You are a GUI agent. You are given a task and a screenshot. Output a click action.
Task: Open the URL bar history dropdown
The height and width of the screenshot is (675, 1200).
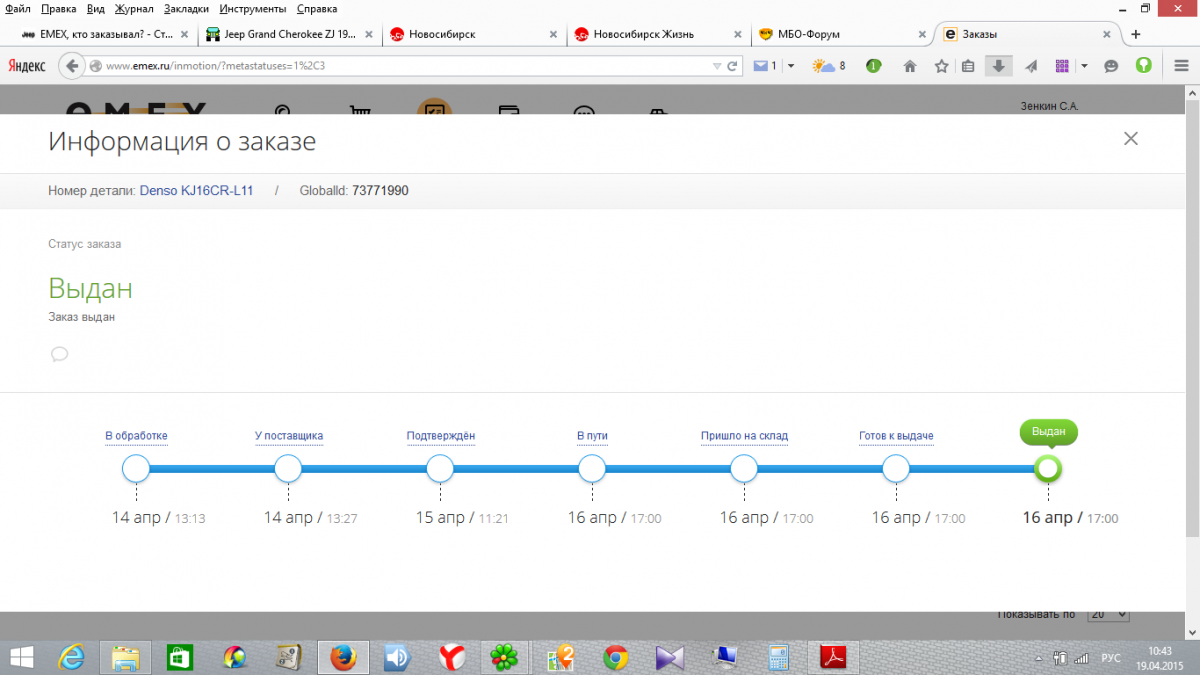(x=716, y=66)
